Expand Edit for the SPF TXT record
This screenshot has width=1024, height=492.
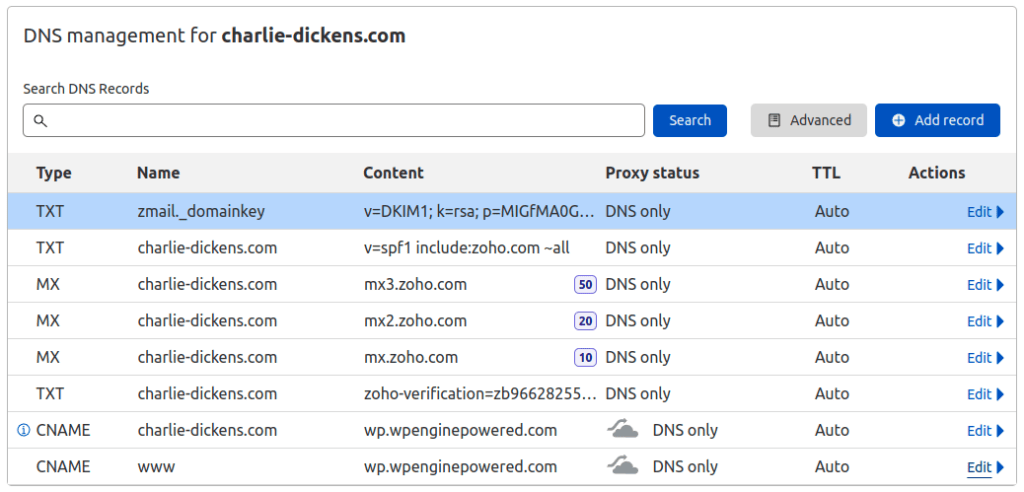tap(985, 248)
